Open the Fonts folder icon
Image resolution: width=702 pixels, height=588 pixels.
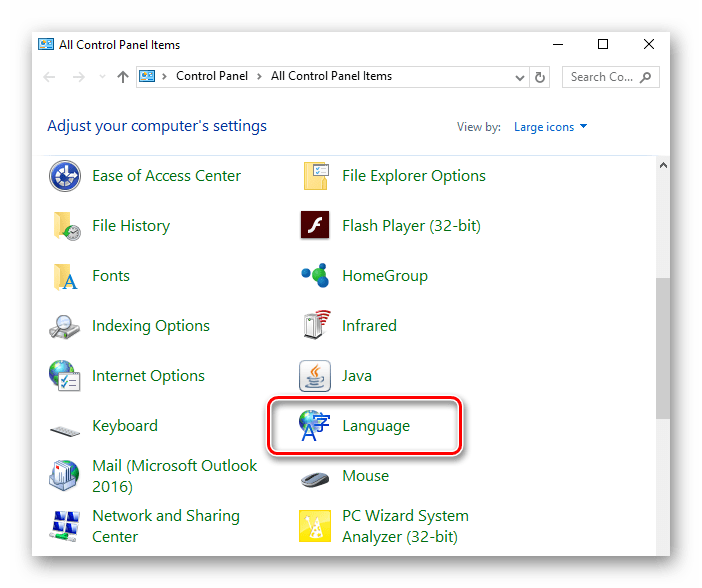[65, 276]
